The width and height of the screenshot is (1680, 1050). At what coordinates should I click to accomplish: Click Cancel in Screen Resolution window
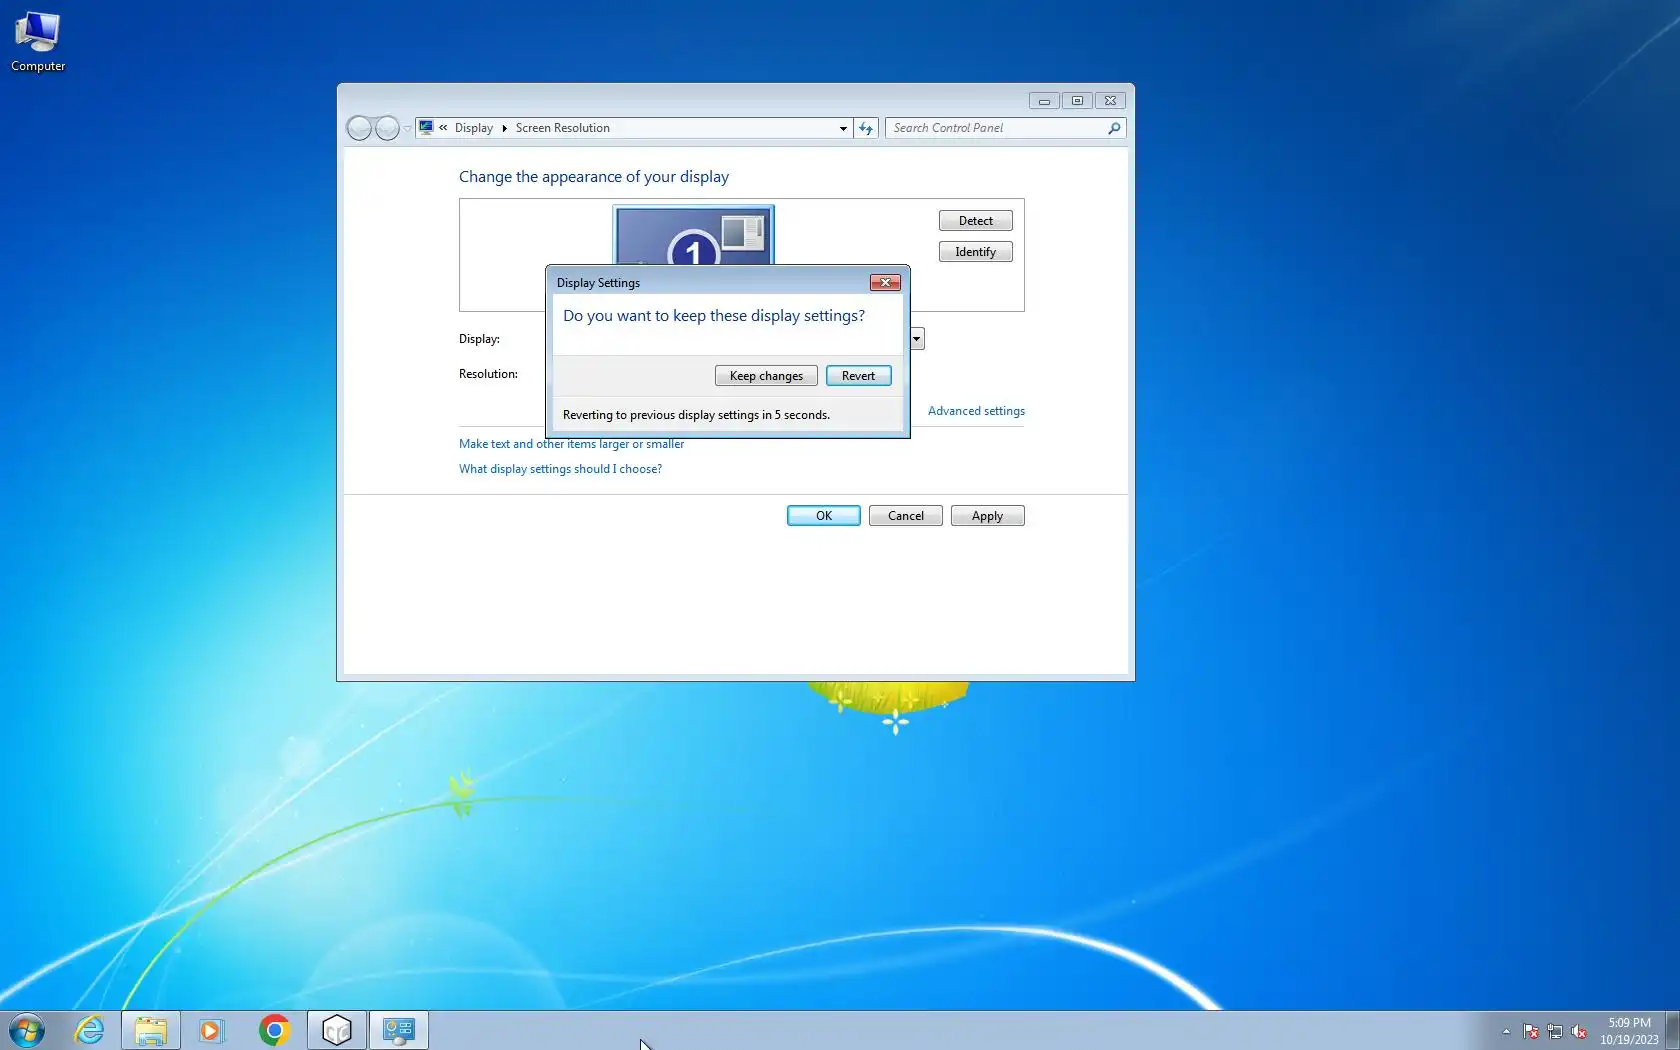[906, 516]
